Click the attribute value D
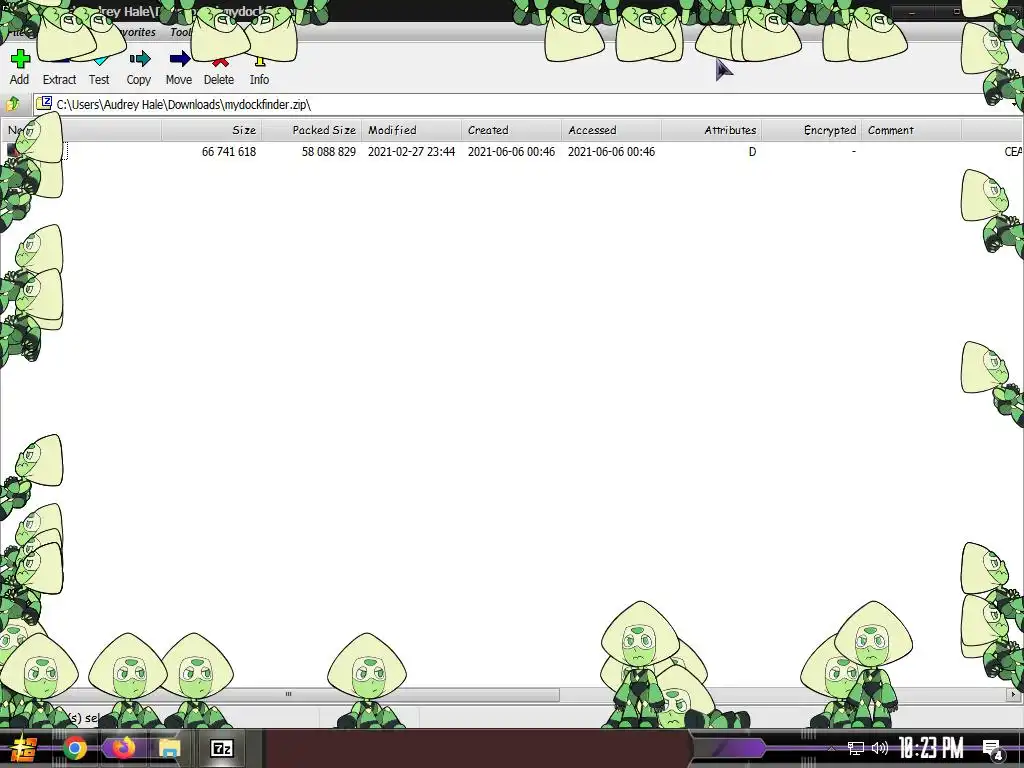Viewport: 1024px width, 768px height. (x=752, y=152)
